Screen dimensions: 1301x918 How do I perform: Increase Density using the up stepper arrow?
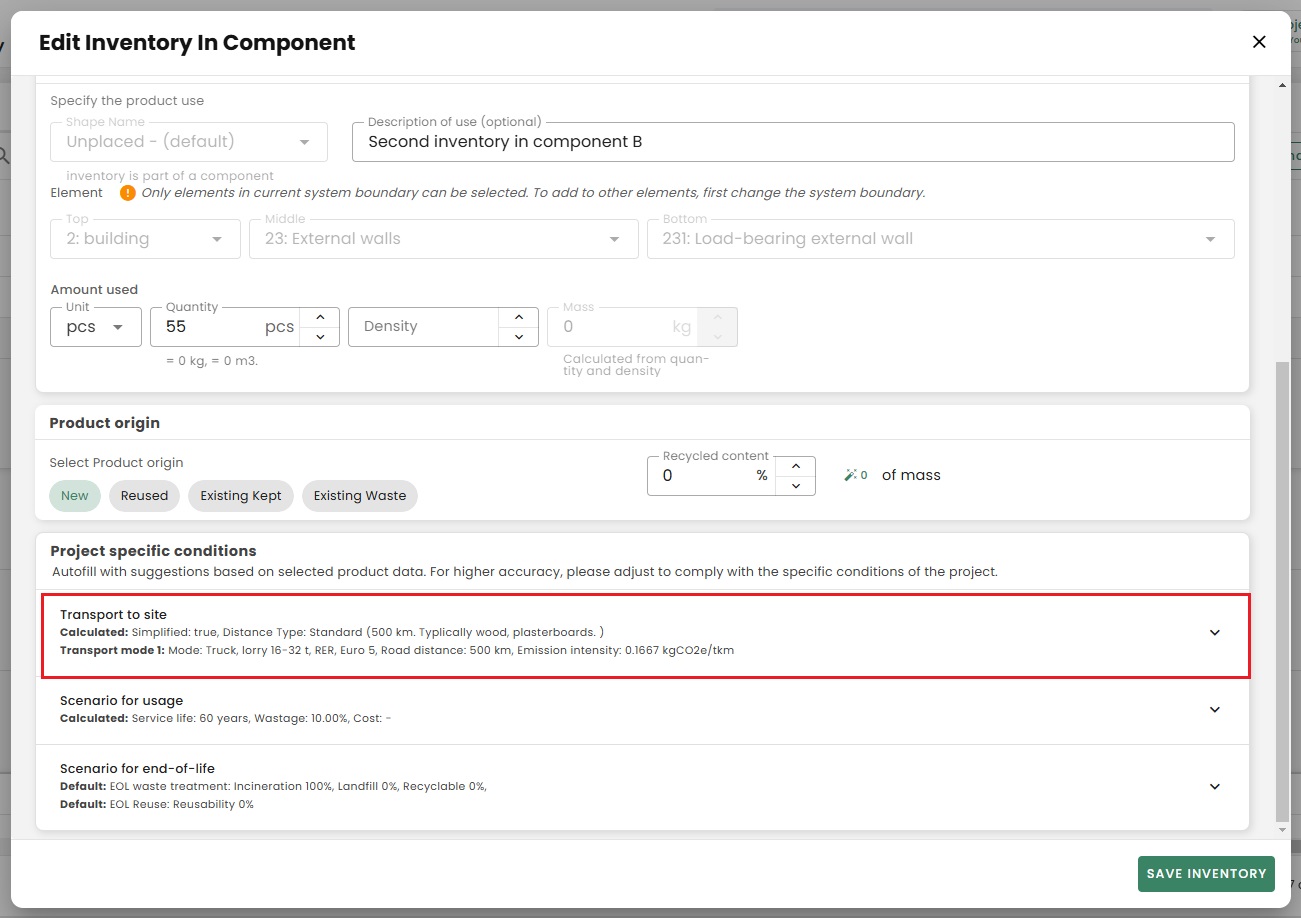click(x=518, y=317)
